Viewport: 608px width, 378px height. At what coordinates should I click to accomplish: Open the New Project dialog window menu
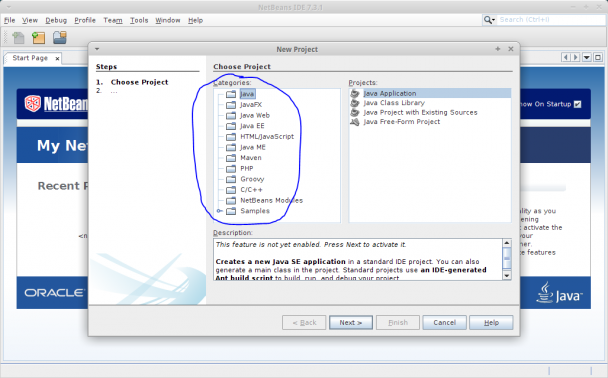point(97,49)
